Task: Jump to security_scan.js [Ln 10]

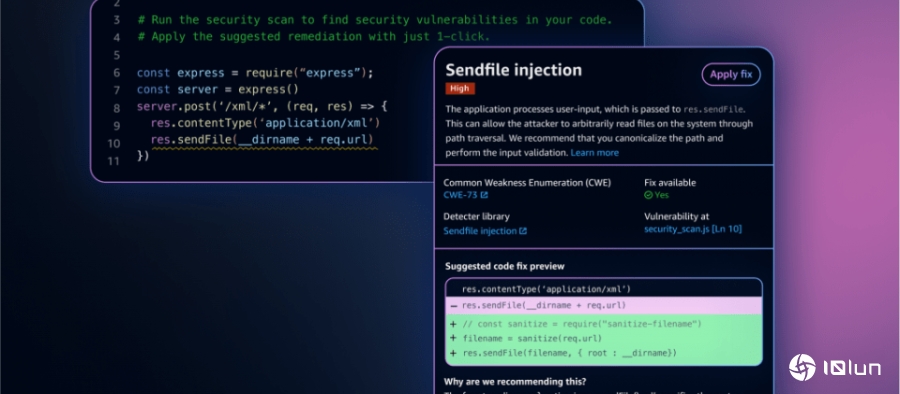Action: (x=693, y=229)
